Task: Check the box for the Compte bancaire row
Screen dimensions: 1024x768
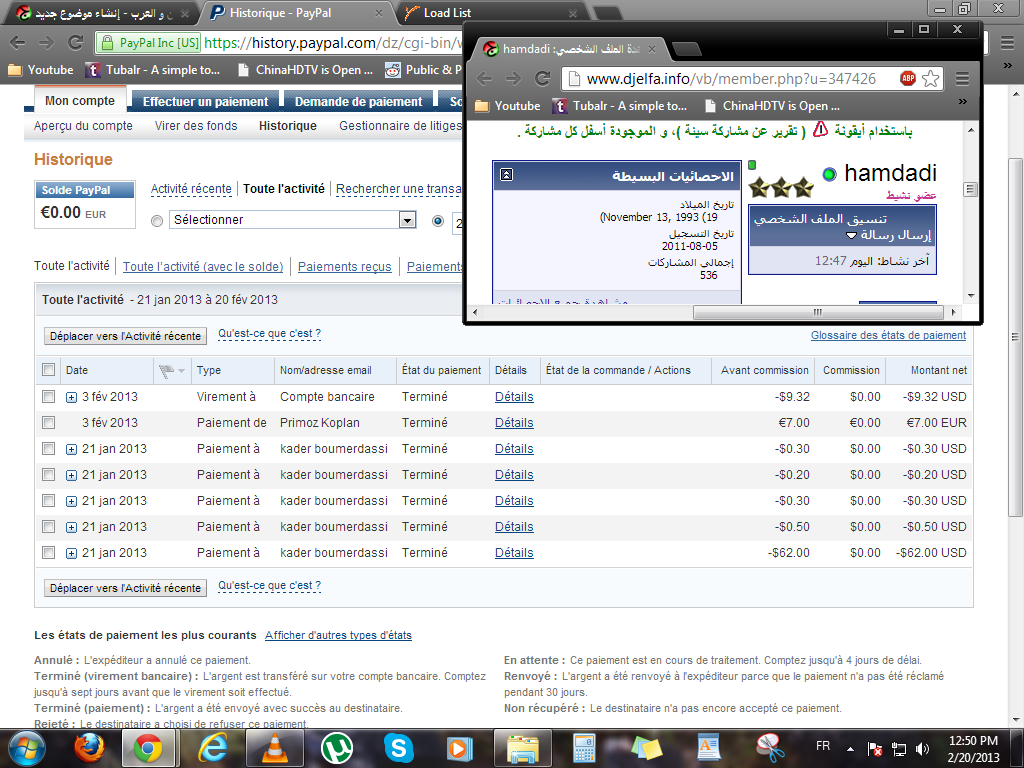Action: click(48, 396)
